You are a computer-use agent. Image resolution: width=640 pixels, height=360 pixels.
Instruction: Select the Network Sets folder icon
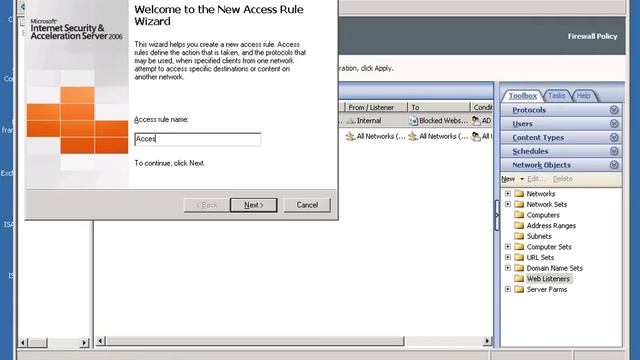(x=519, y=204)
